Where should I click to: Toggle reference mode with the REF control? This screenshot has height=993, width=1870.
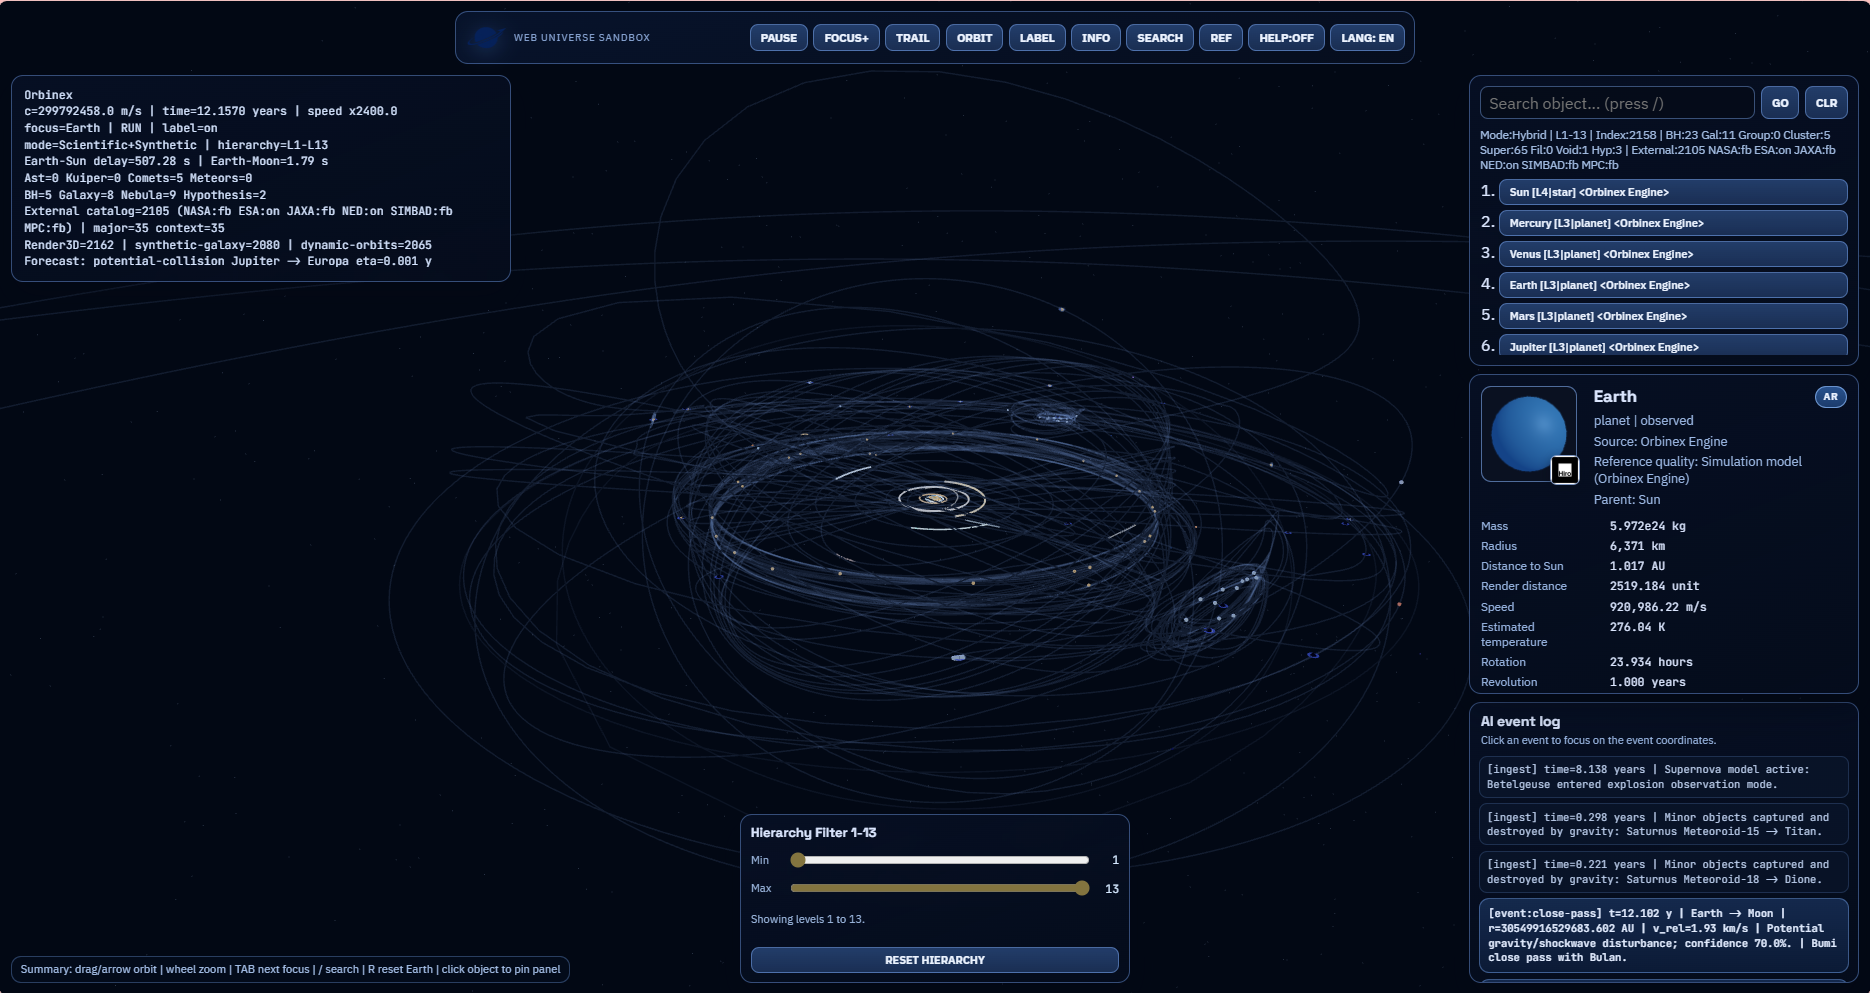point(1220,37)
